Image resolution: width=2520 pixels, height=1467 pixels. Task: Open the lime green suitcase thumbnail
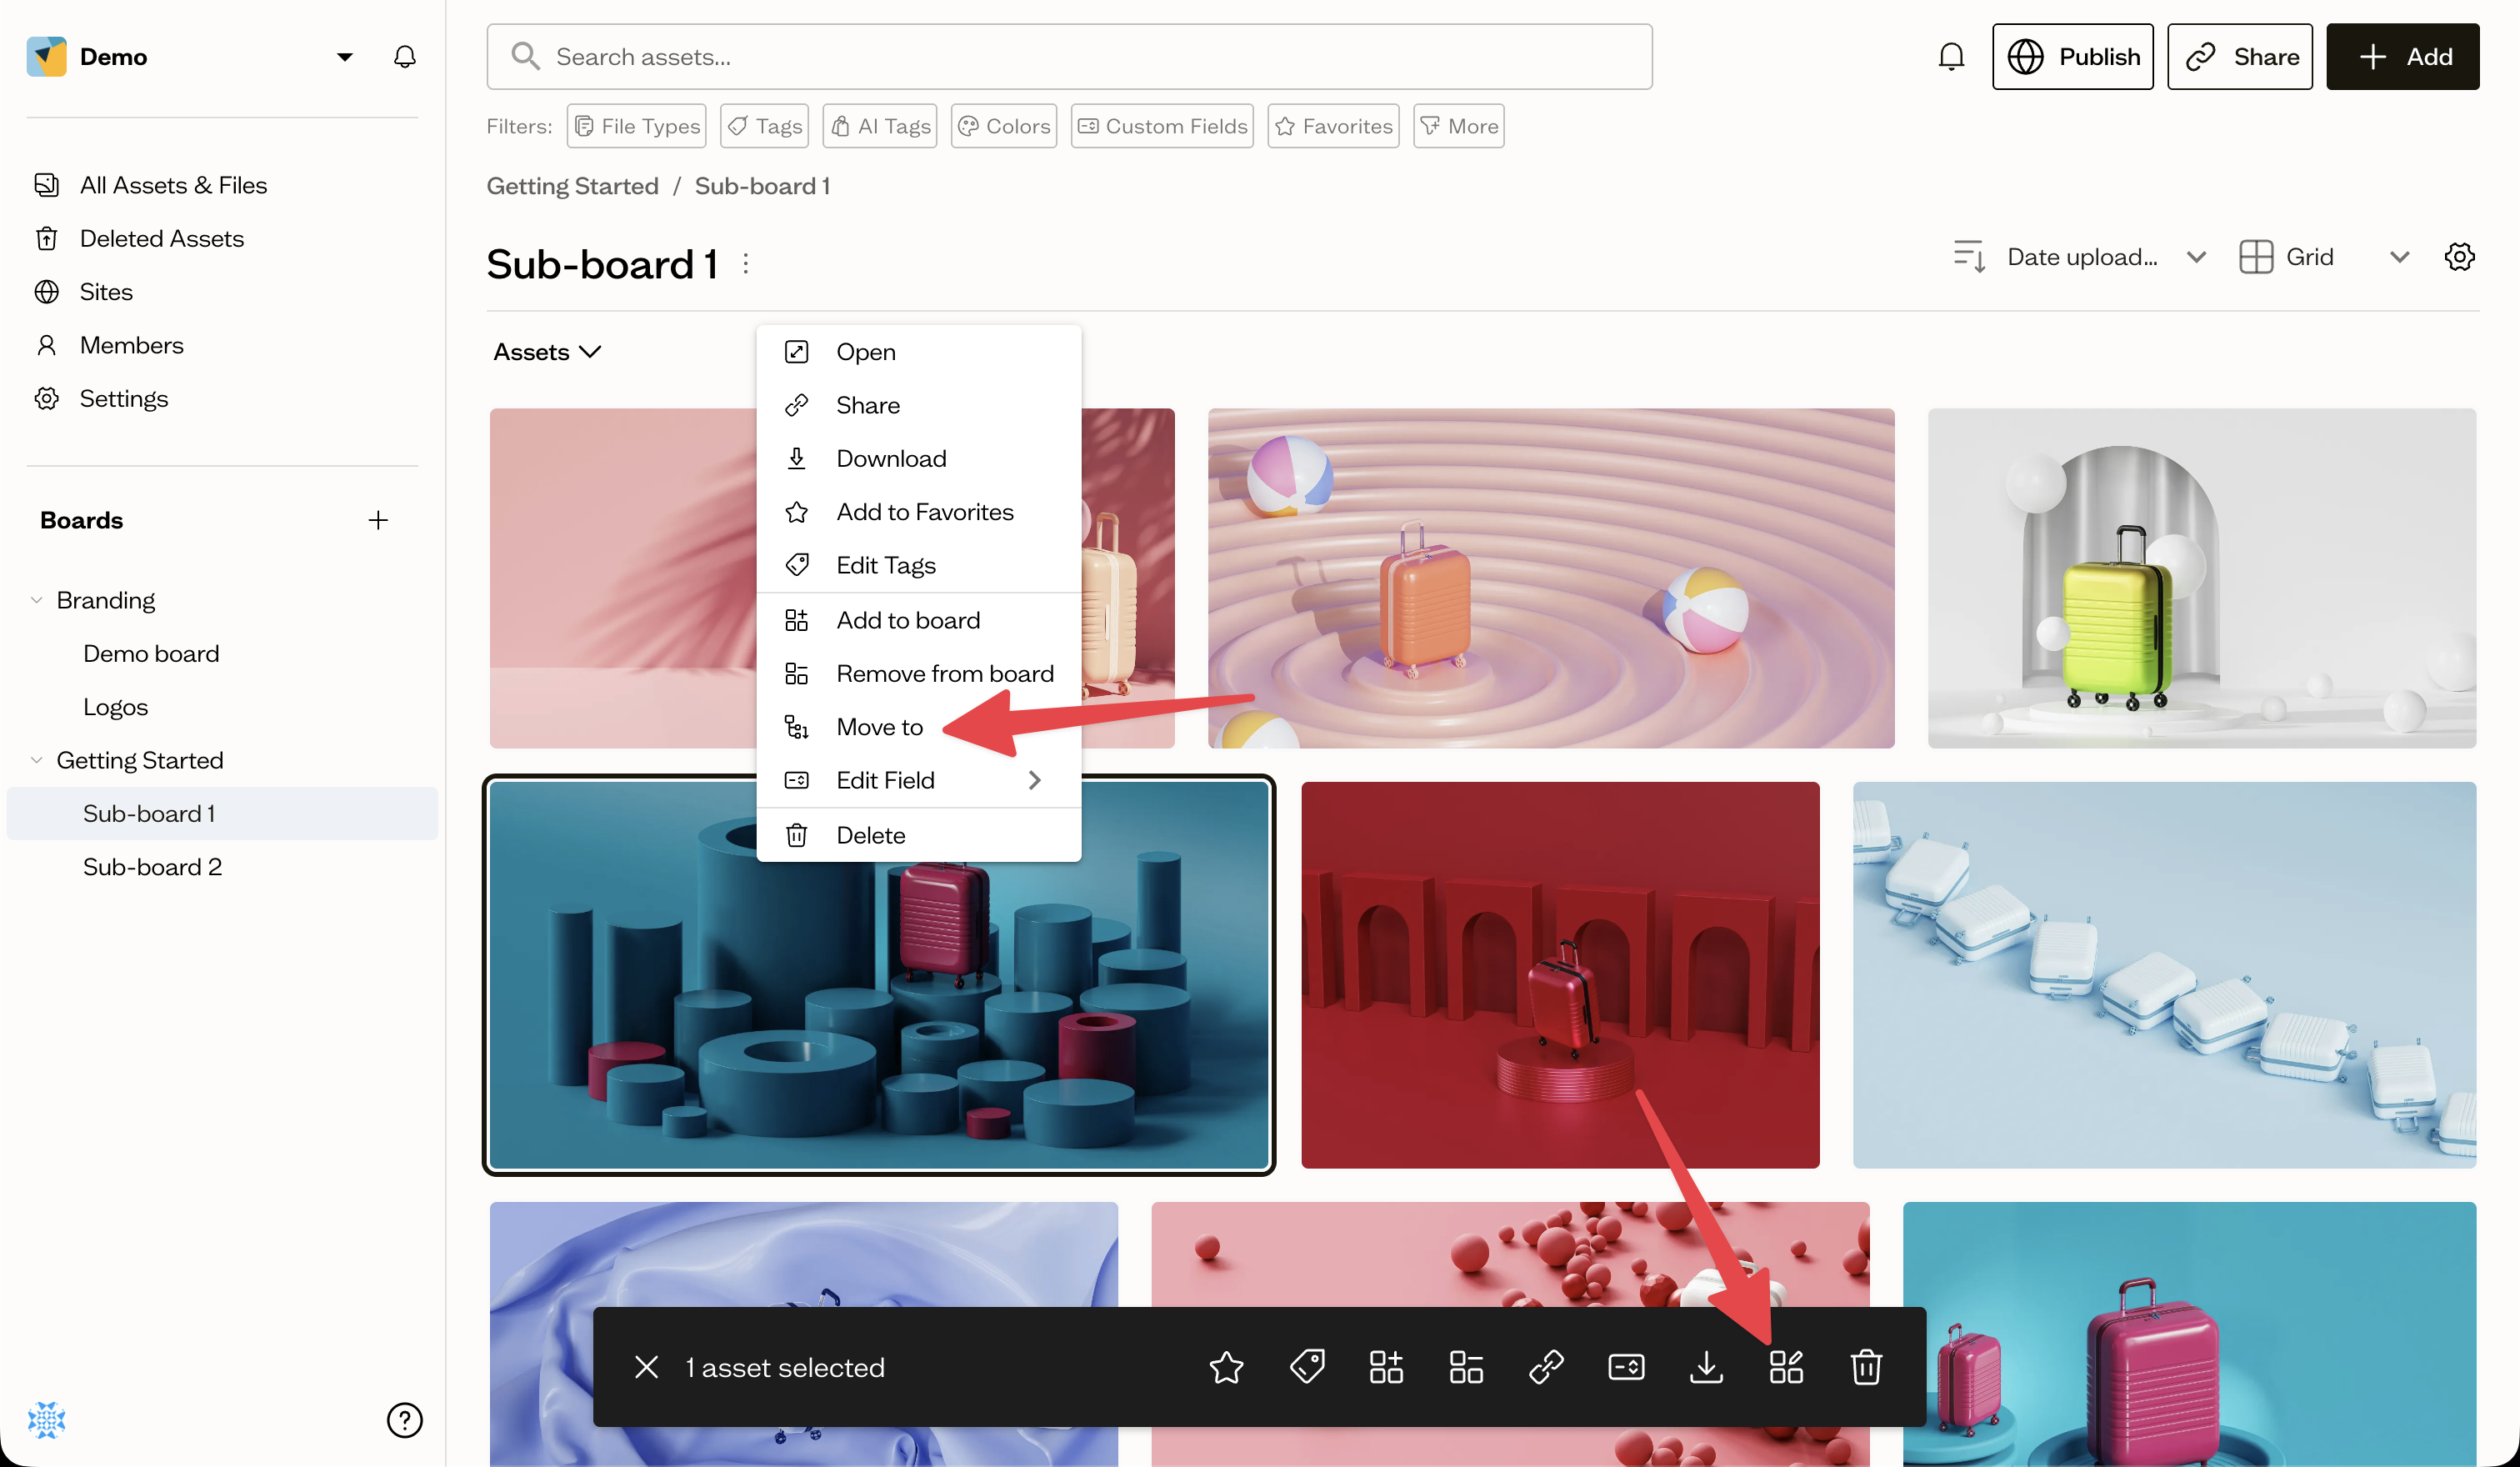coord(2202,578)
